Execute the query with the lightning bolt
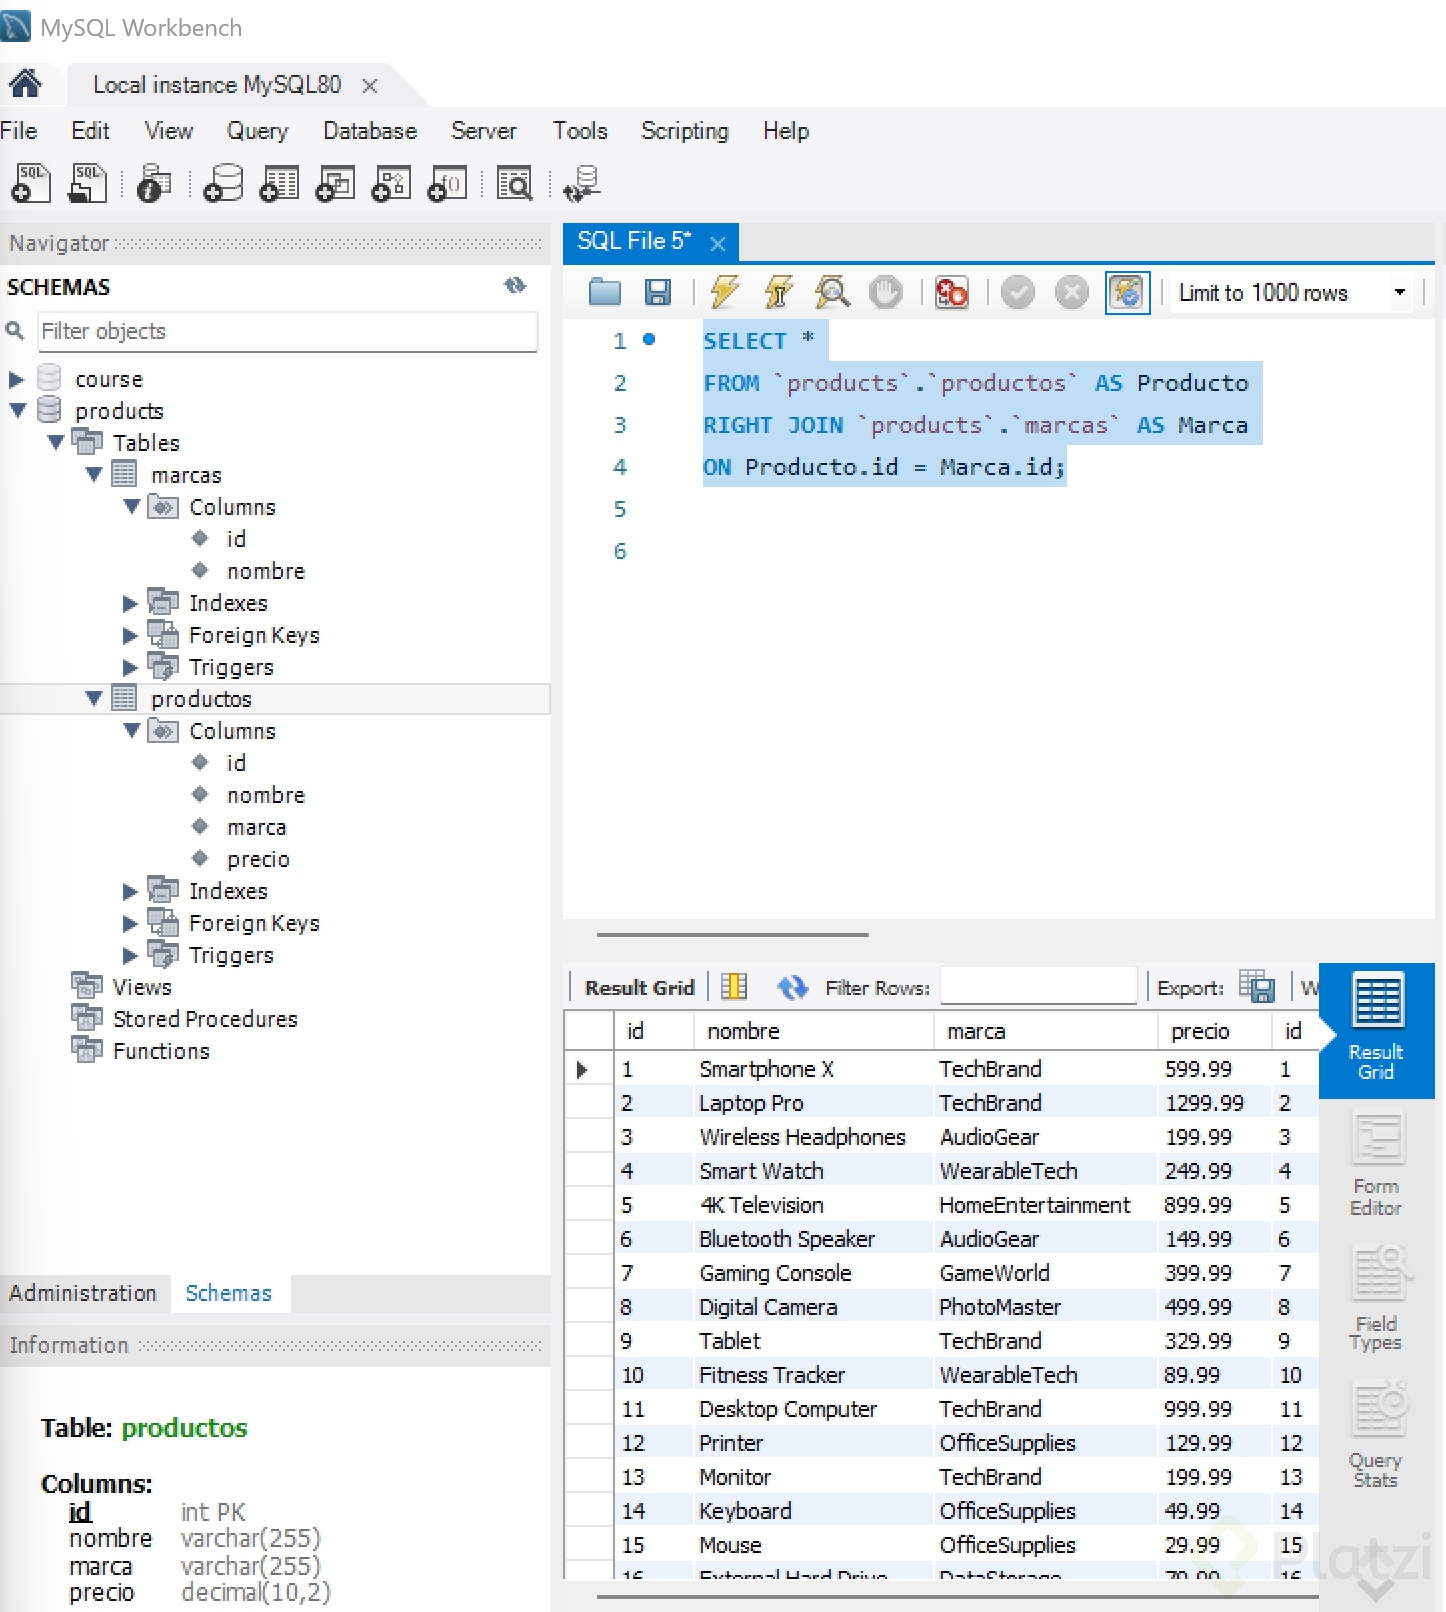The image size is (1446, 1612). [x=725, y=292]
